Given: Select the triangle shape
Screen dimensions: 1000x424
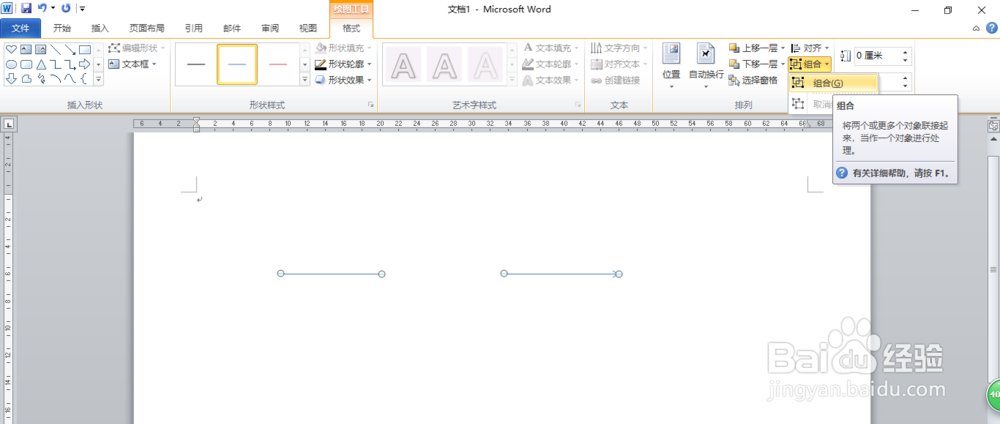Looking at the screenshot, I should coord(41,64).
